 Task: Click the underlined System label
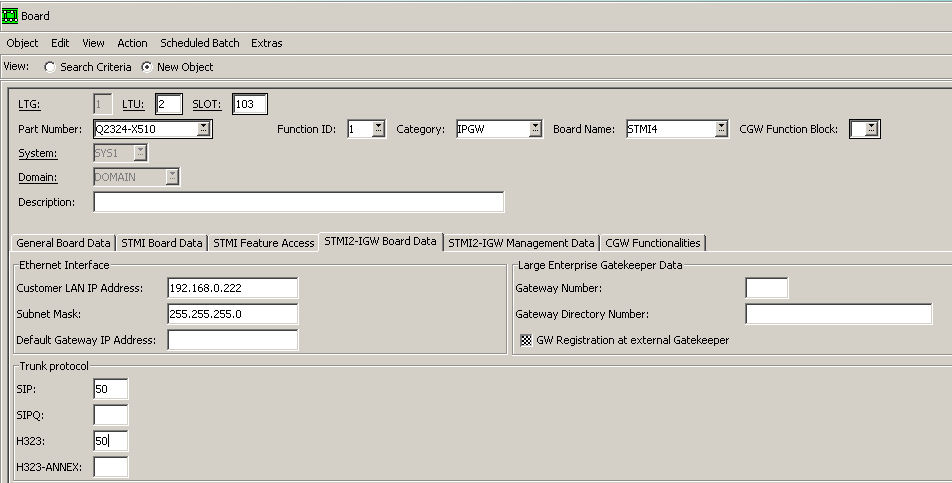(x=38, y=154)
